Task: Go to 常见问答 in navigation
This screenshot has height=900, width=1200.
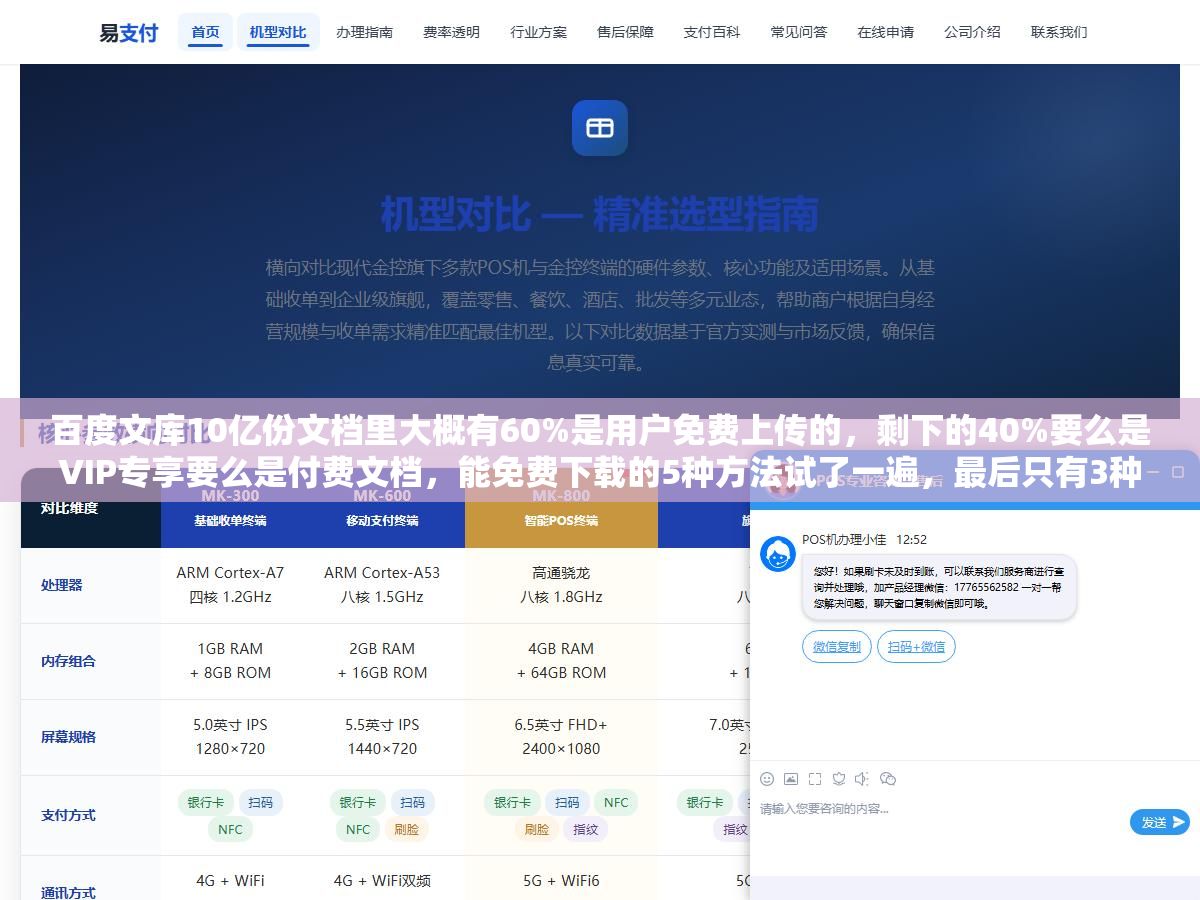Action: tap(799, 32)
